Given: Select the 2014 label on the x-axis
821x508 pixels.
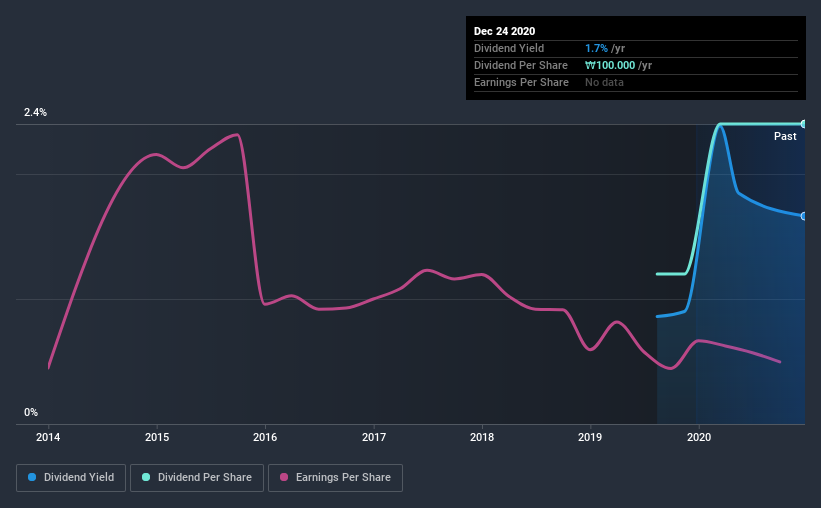Looking at the screenshot, I should 48,437.
